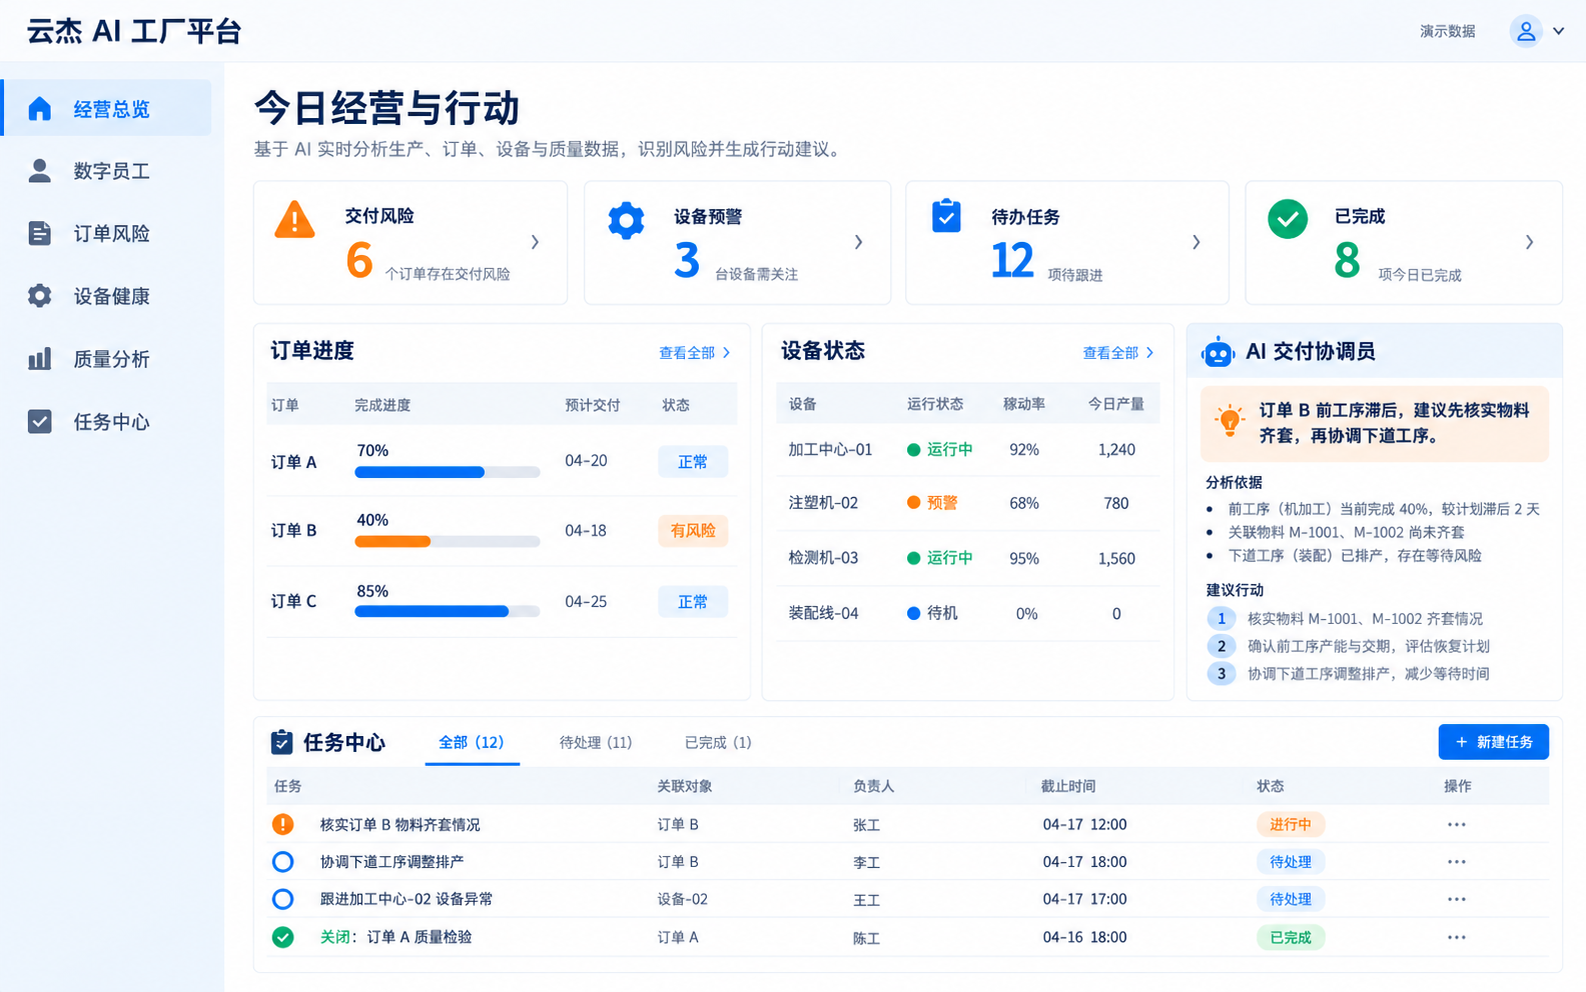Click the 设备健康 gear icon in sidebar
The width and height of the screenshot is (1586, 992).
(39, 296)
